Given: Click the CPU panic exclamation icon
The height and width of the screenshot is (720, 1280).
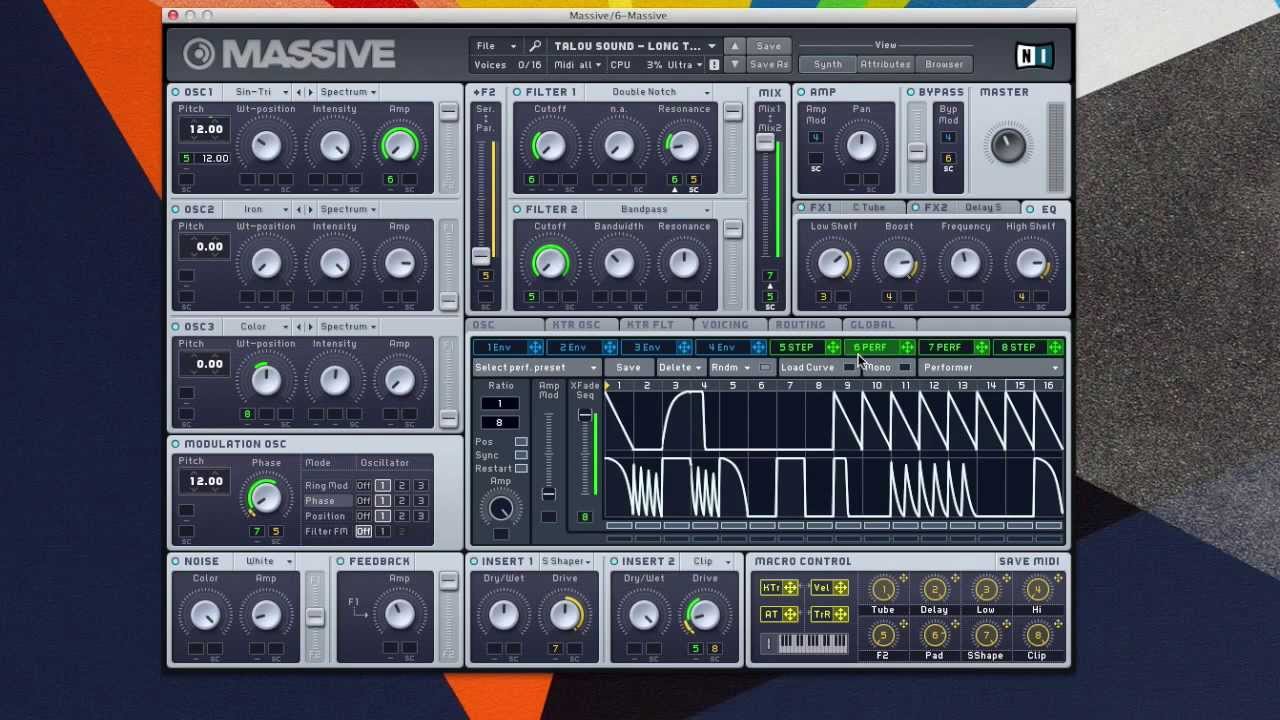Looking at the screenshot, I should tap(714, 65).
